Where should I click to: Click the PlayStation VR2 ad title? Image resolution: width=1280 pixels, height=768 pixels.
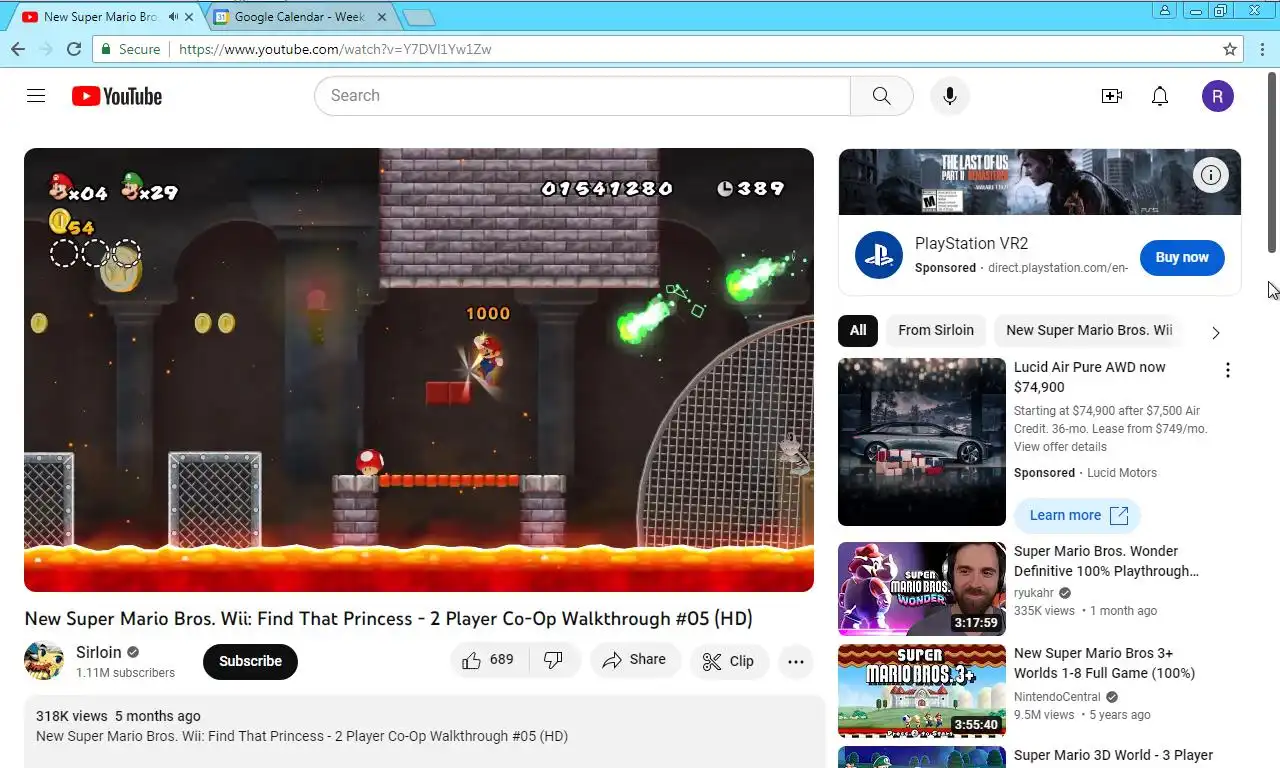pyautogui.click(x=971, y=243)
